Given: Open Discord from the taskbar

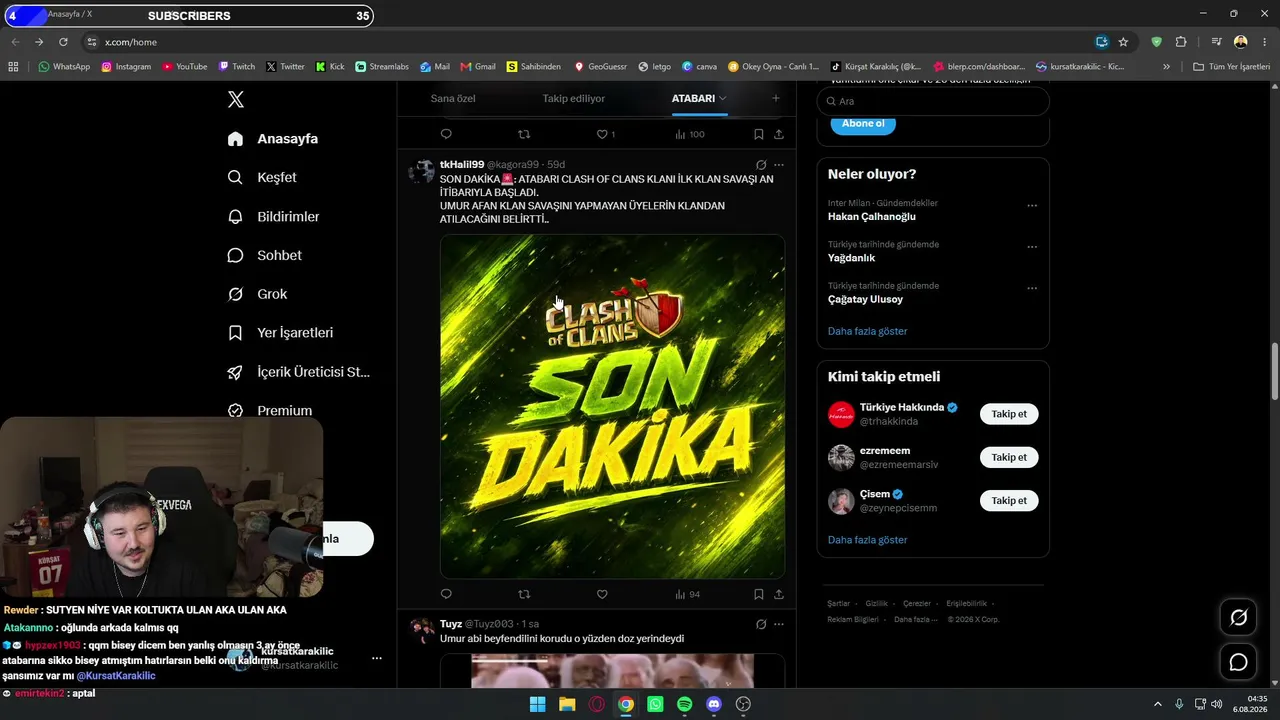Looking at the screenshot, I should (x=714, y=704).
